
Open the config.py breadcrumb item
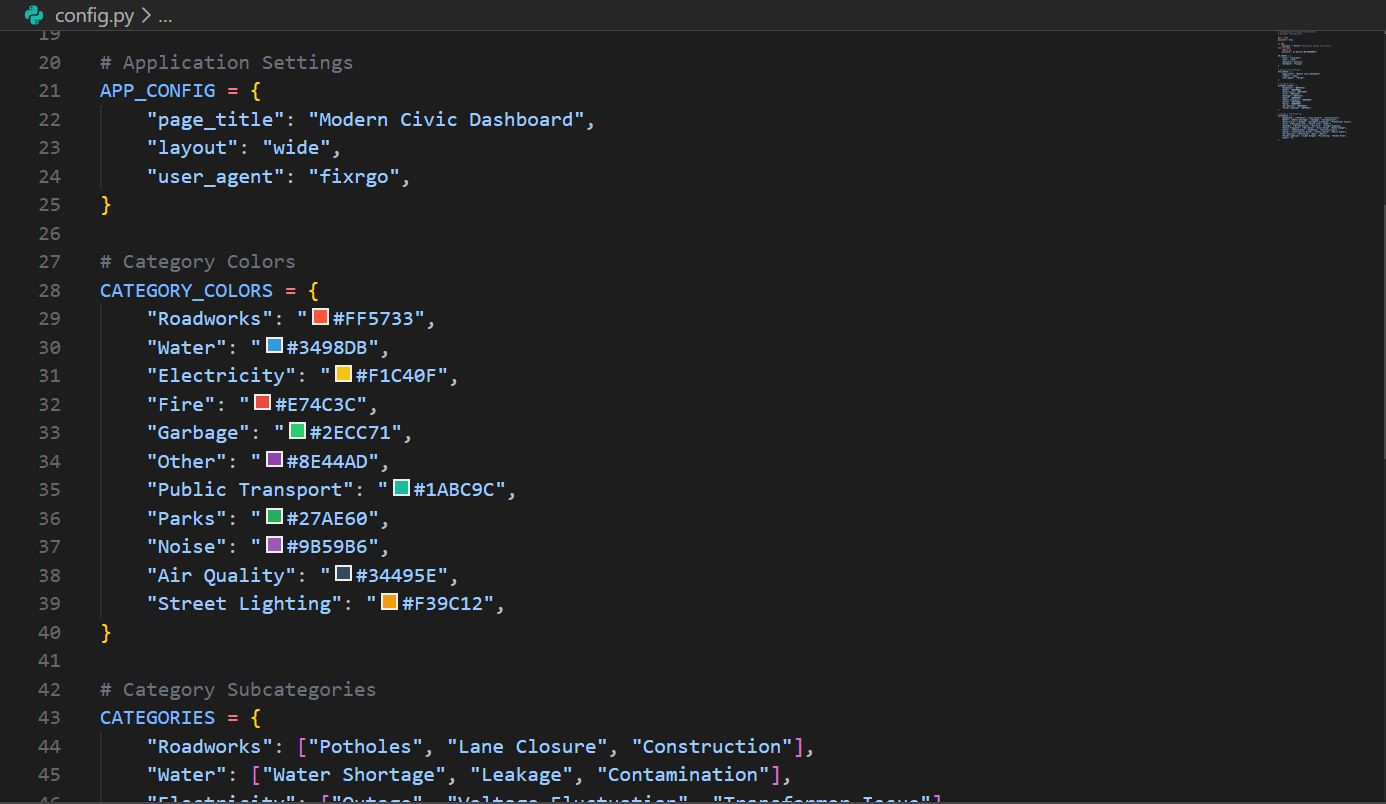[94, 16]
